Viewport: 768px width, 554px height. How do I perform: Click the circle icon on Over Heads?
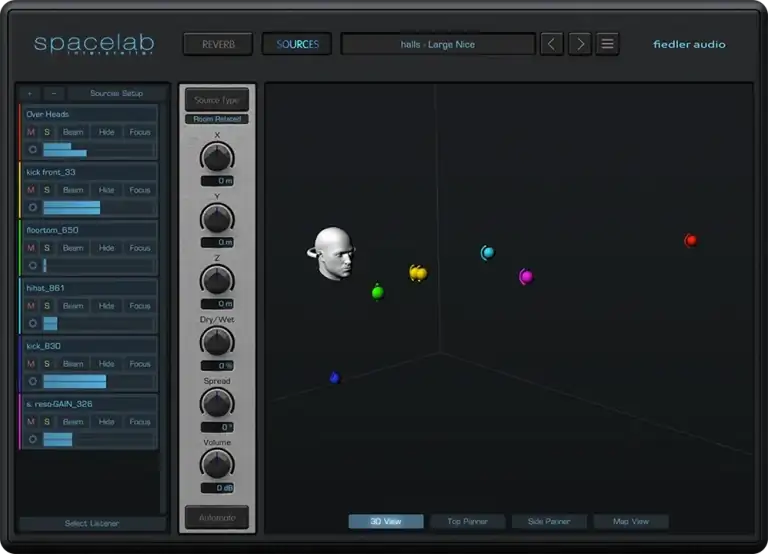point(33,149)
